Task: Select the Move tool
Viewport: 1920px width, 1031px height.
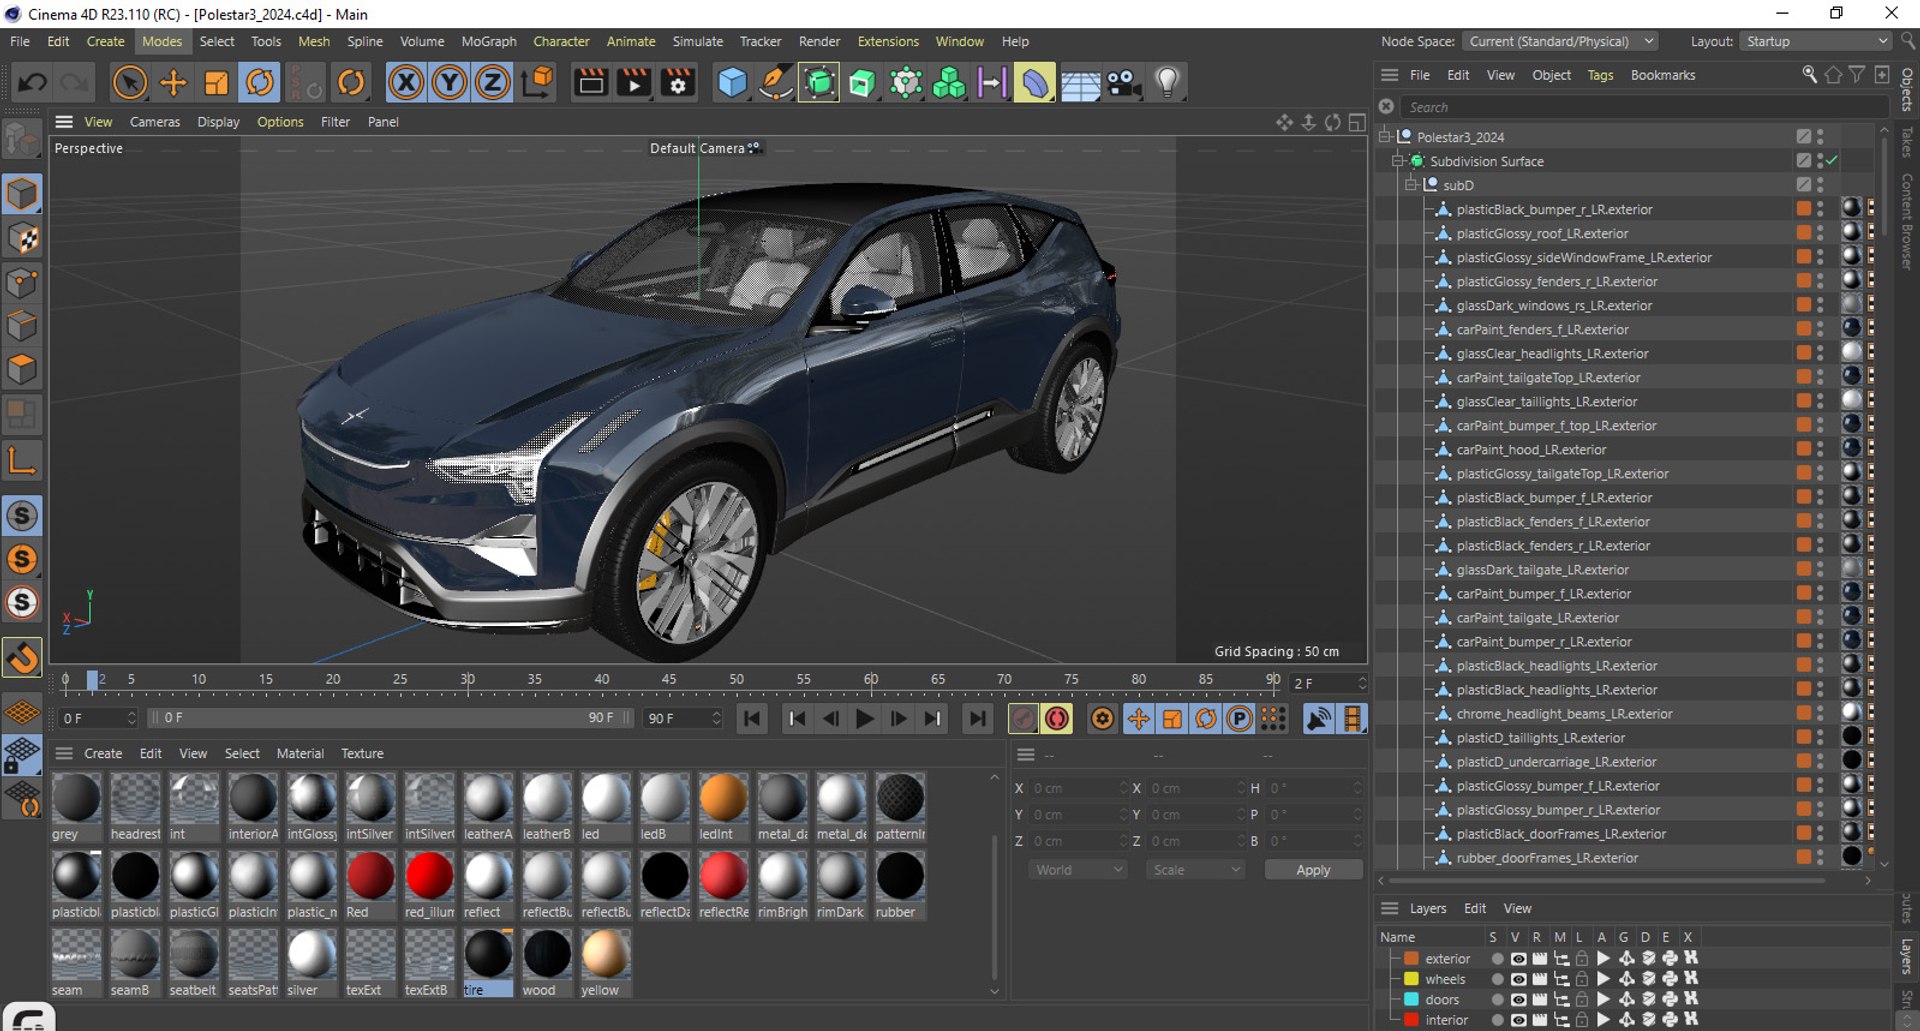Action: pos(173,82)
